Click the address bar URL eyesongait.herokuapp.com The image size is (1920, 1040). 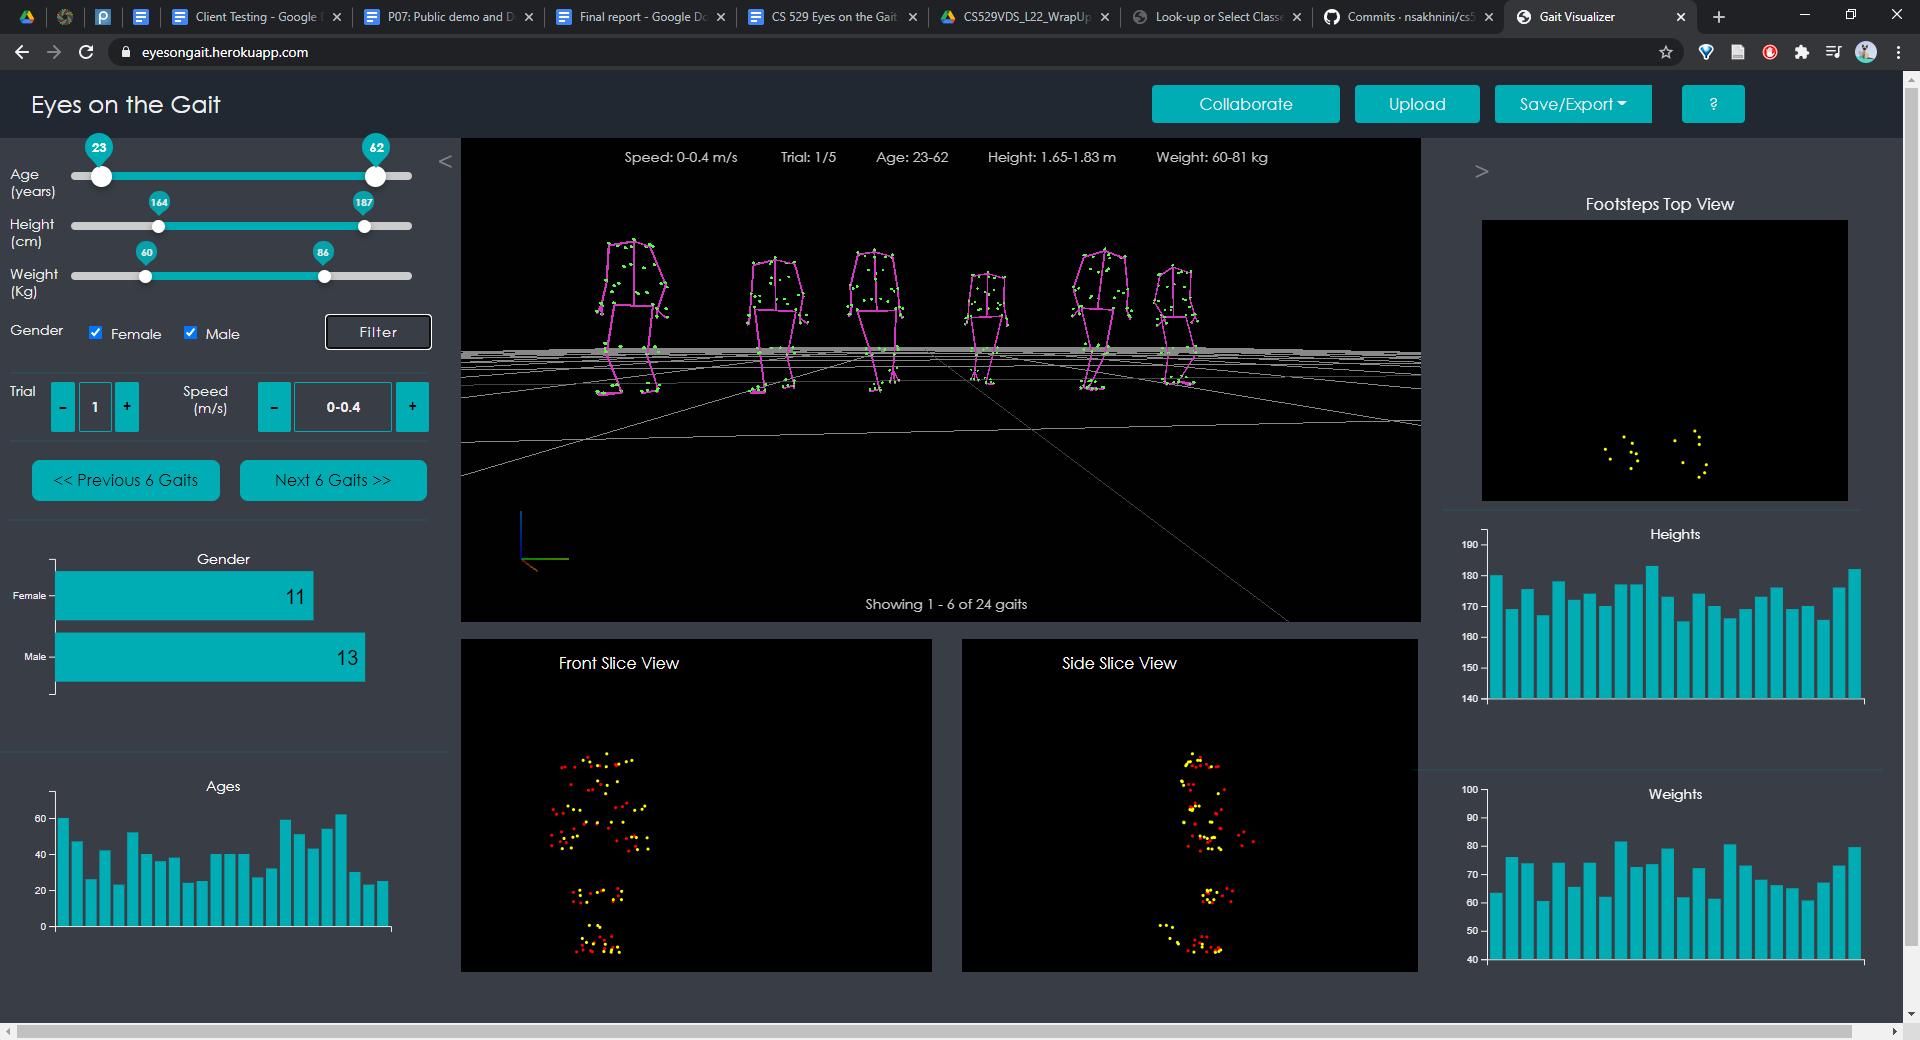225,52
